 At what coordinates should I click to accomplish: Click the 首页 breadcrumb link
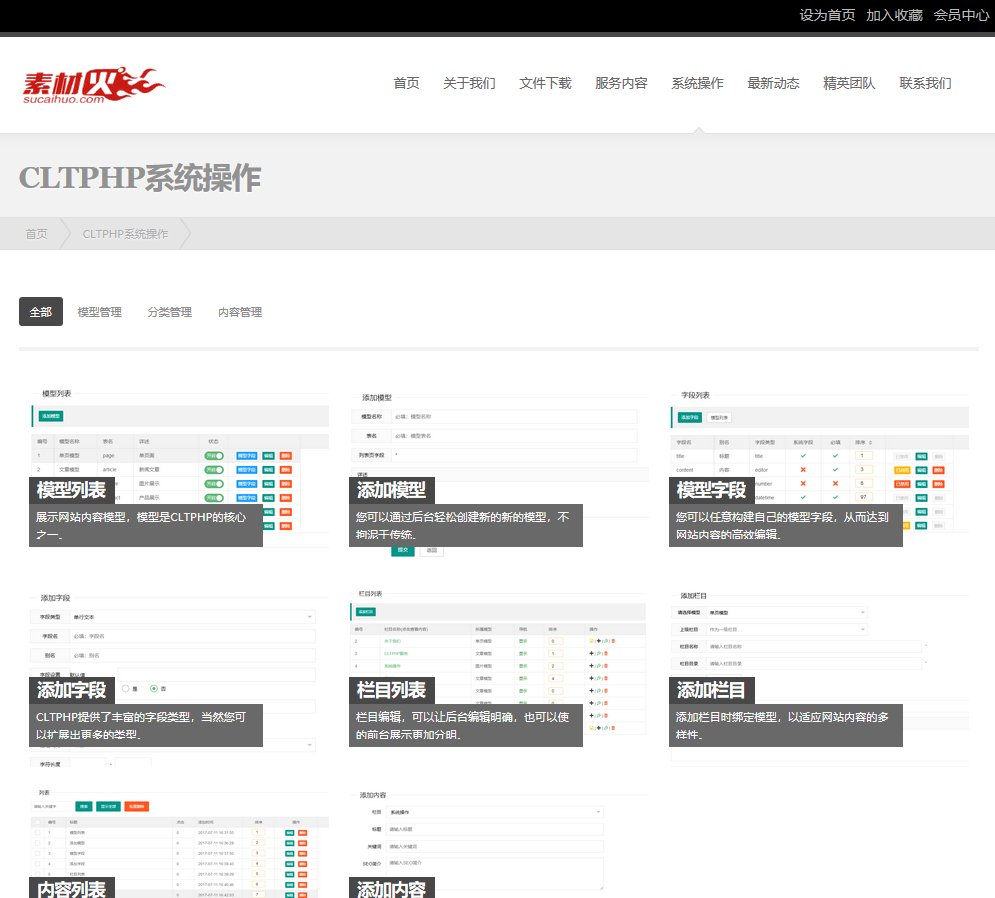(x=36, y=234)
